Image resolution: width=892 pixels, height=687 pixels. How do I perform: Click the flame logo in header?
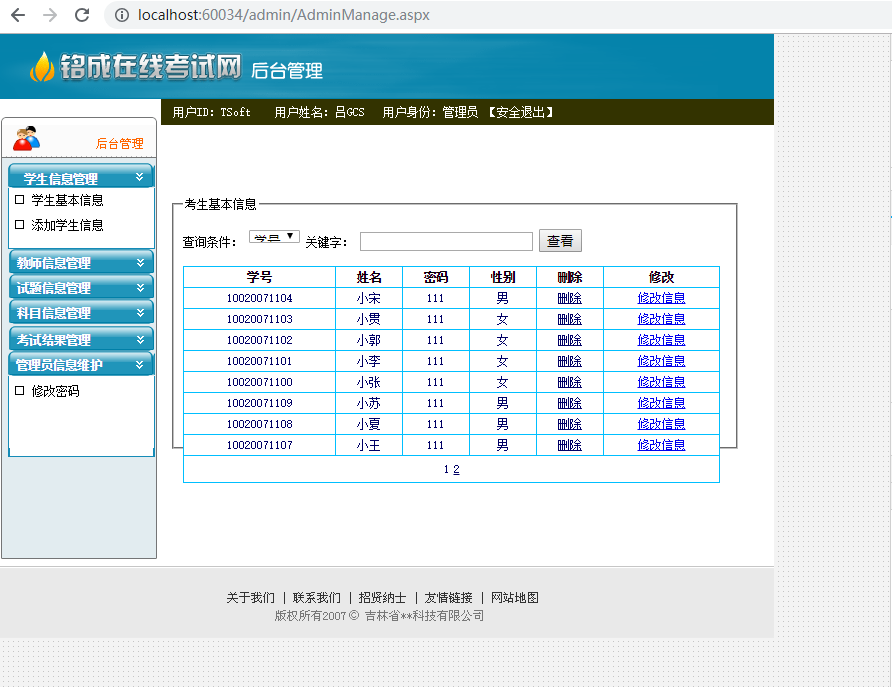[x=42, y=67]
